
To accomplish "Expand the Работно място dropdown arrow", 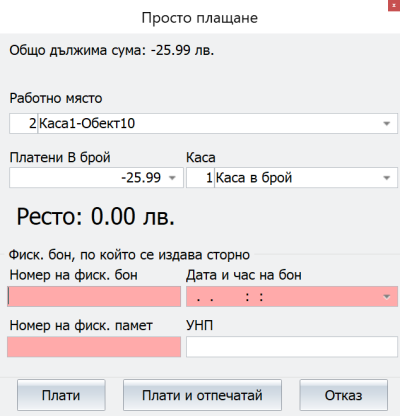I will click(x=386, y=124).
